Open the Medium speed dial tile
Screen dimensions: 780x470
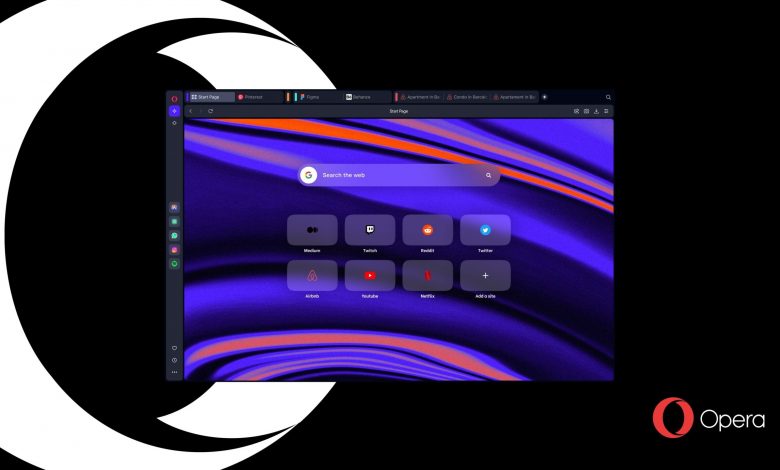point(312,230)
